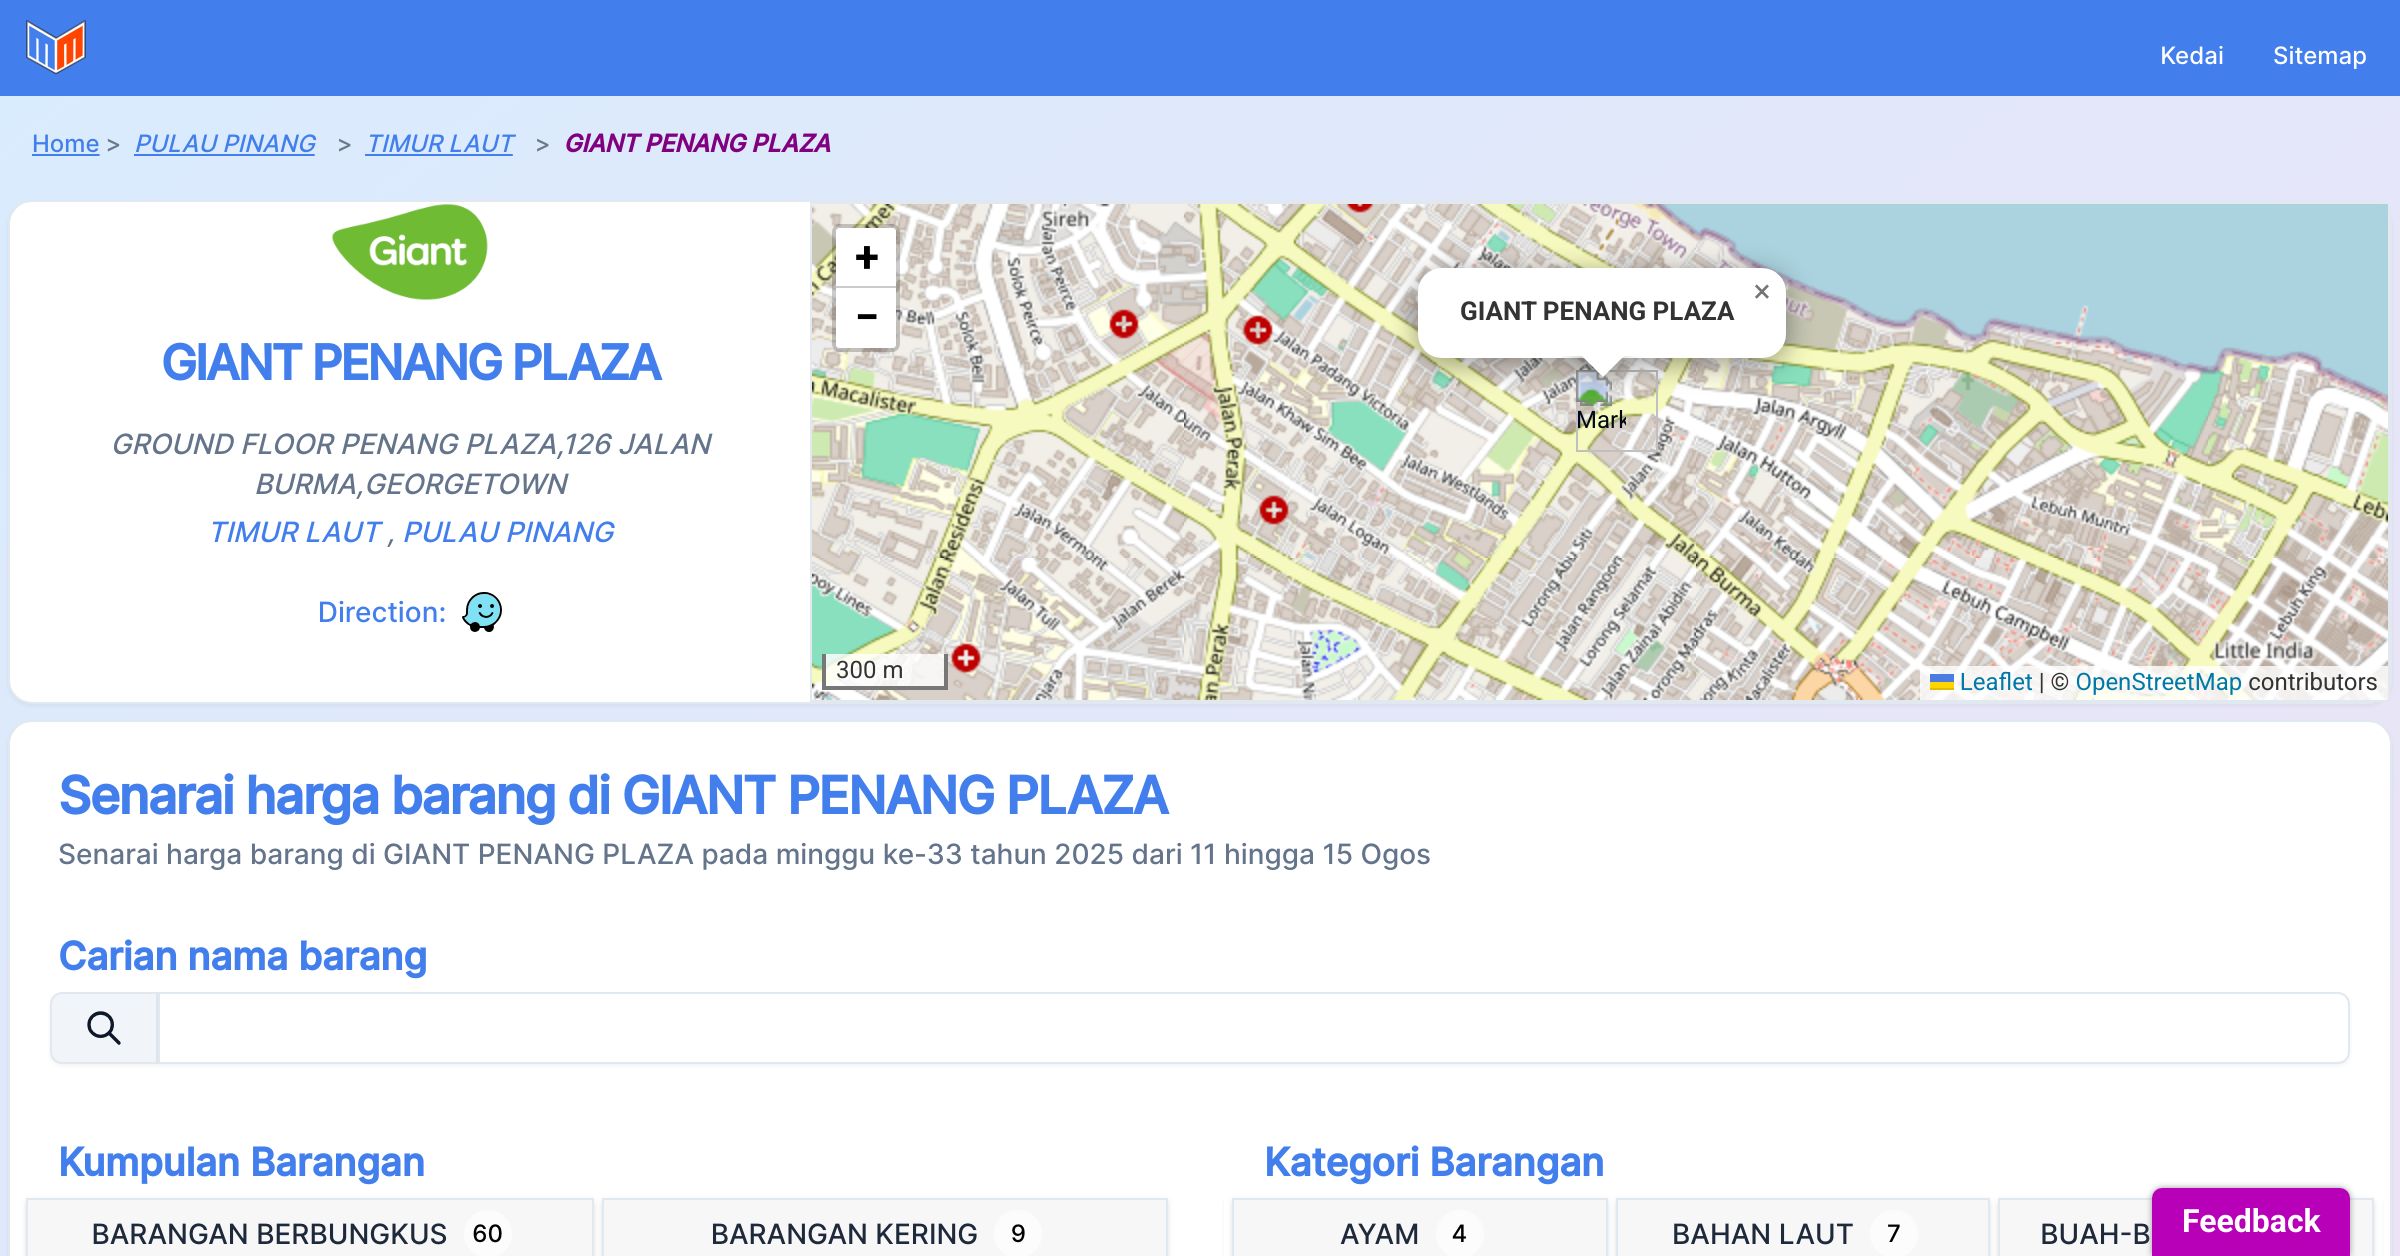The height and width of the screenshot is (1256, 2400).
Task: Click the item name search field
Action: [1252, 1028]
